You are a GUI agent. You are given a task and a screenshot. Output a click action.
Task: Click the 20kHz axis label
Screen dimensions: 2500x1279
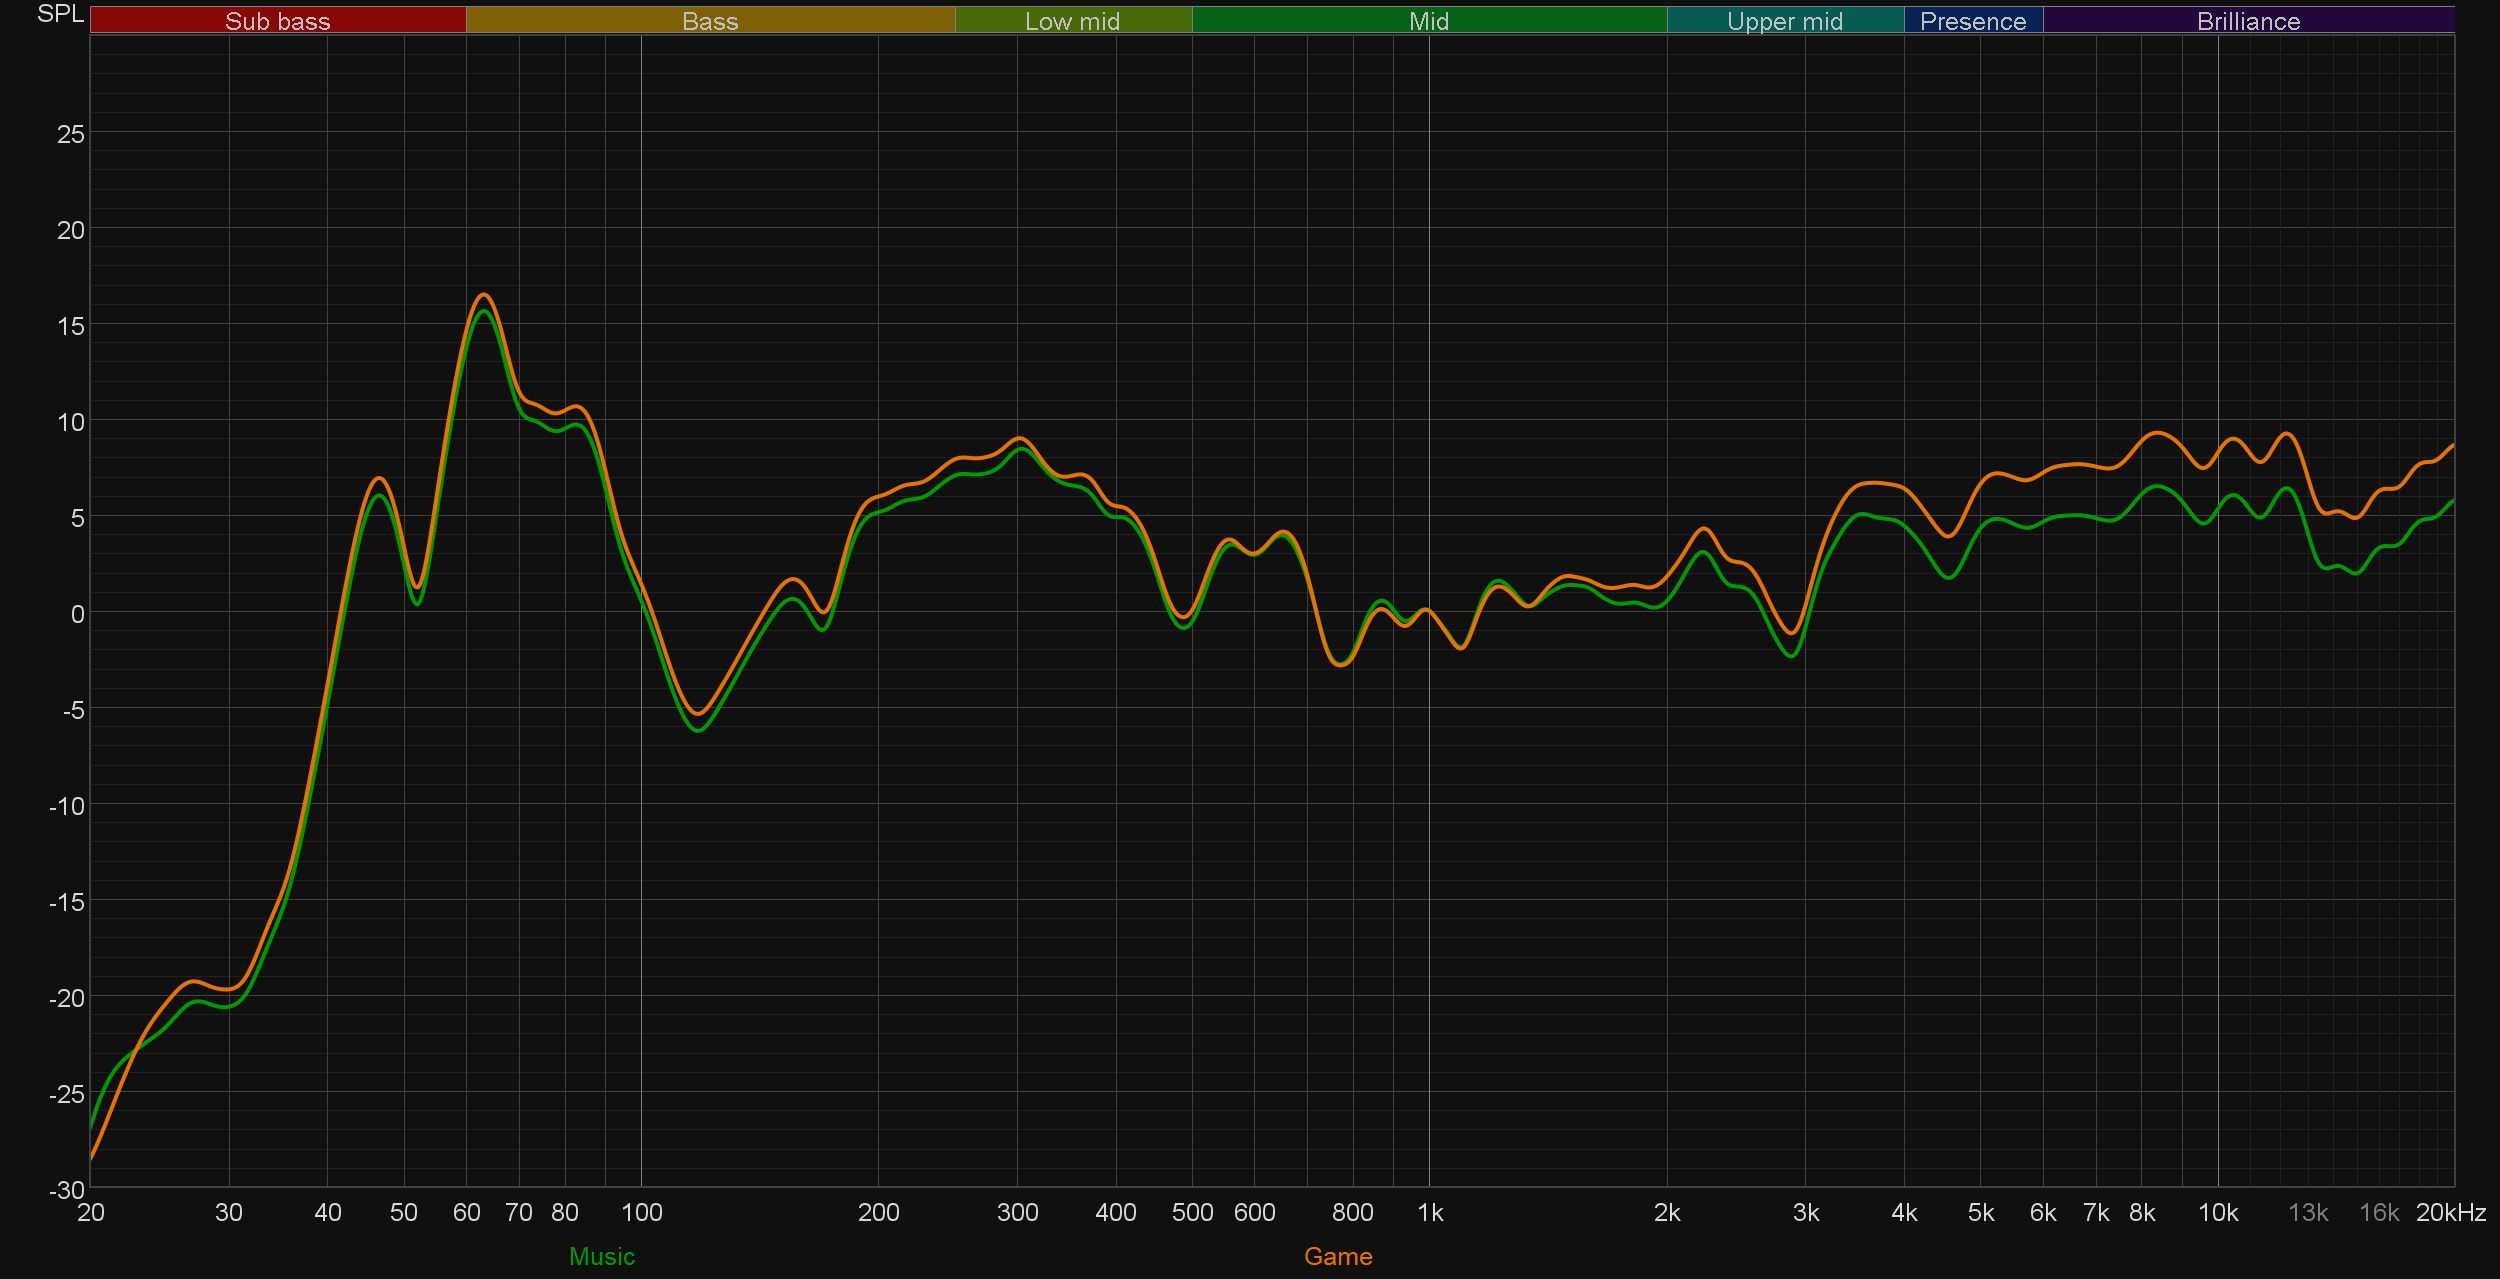coord(2450,1213)
